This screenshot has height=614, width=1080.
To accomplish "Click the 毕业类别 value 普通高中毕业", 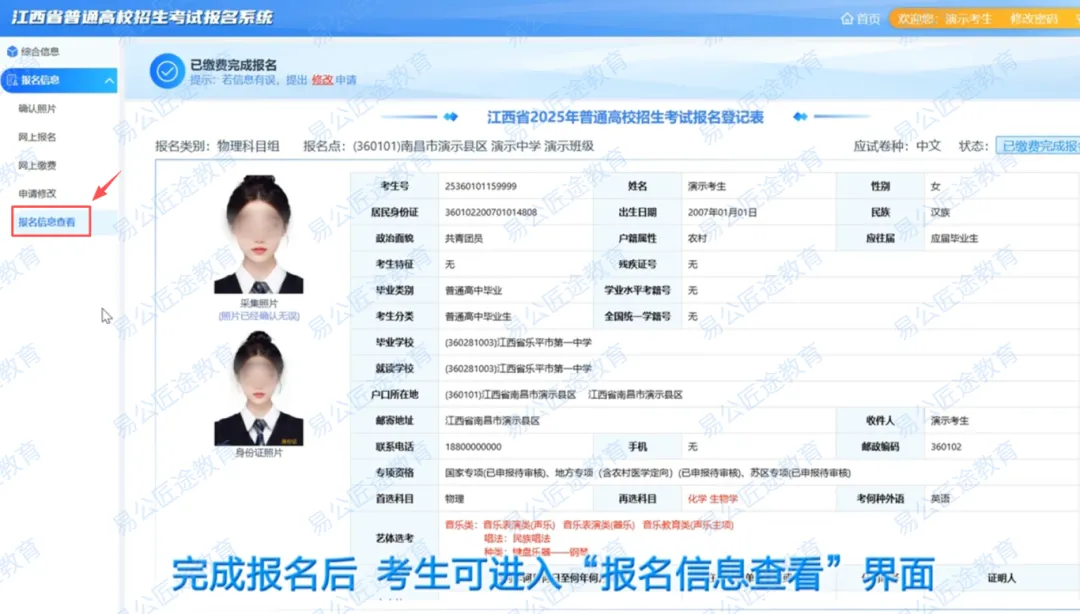I will [x=473, y=291].
